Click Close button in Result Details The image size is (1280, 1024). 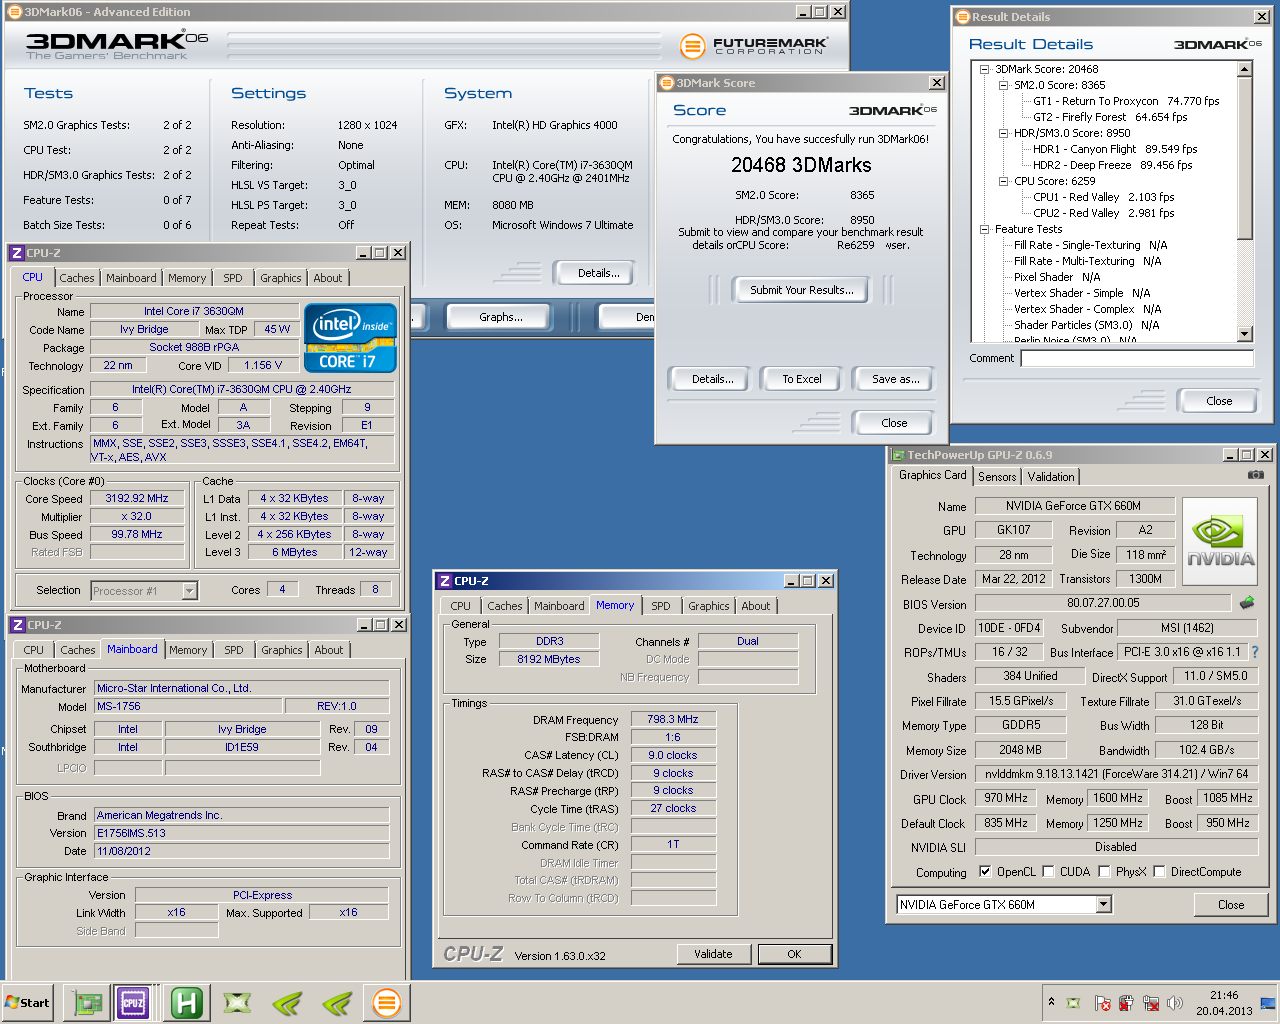coord(1219,401)
